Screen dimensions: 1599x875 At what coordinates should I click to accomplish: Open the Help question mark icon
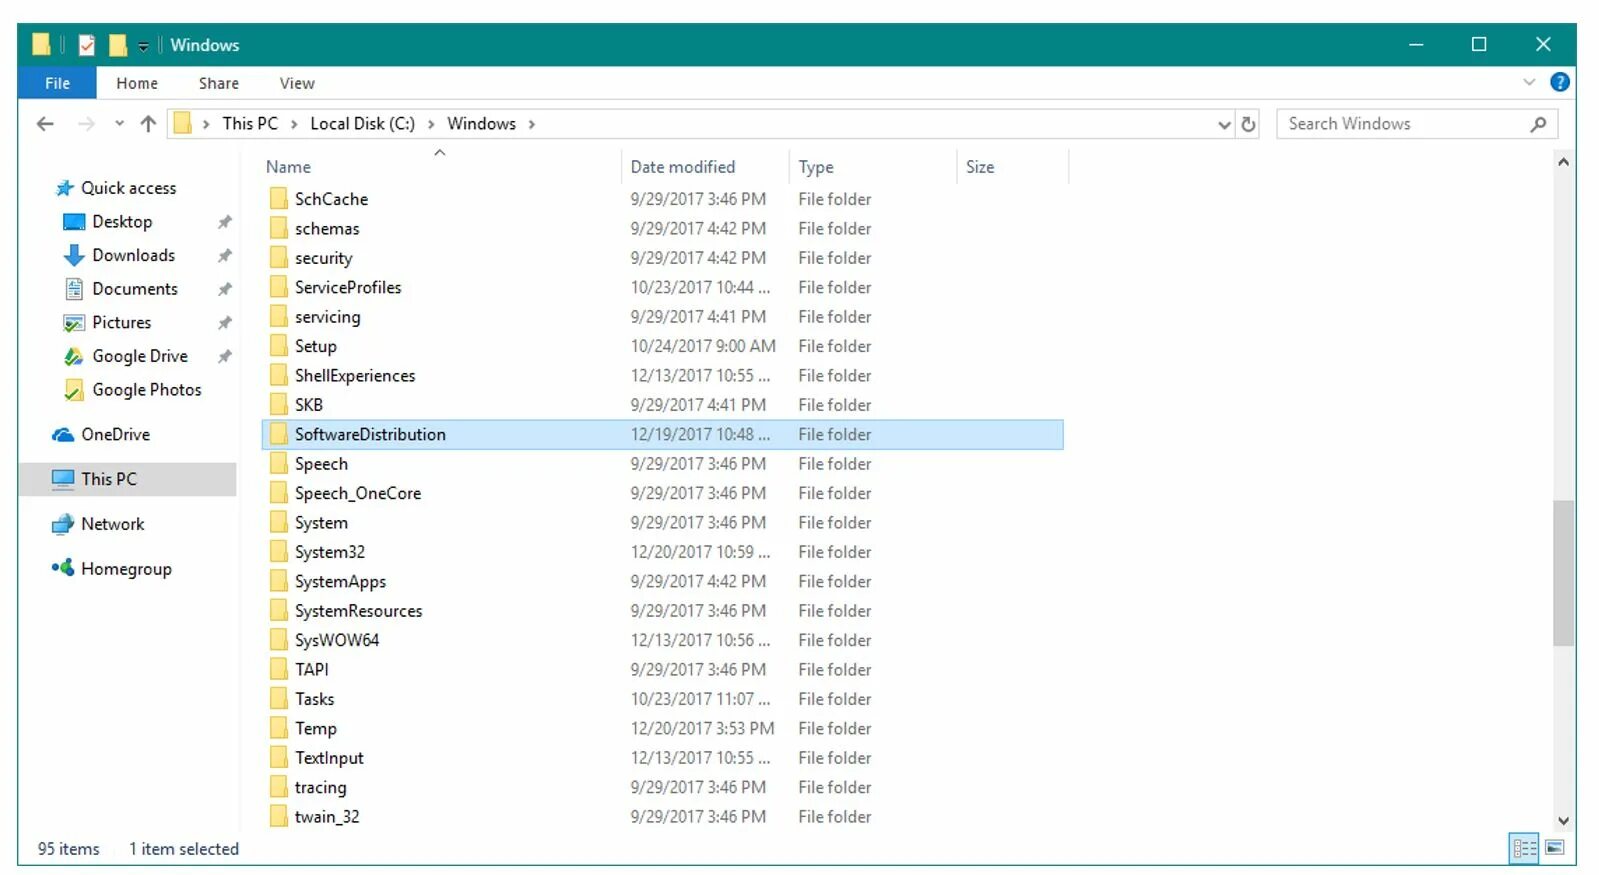pos(1559,83)
